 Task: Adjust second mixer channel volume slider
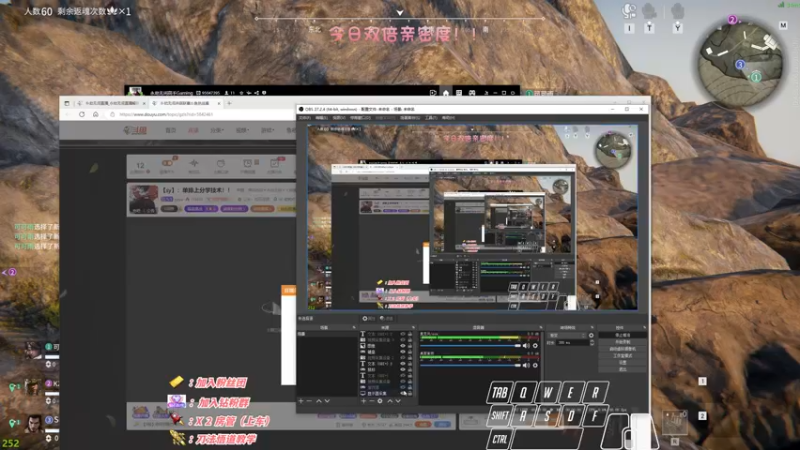[x=470, y=365]
